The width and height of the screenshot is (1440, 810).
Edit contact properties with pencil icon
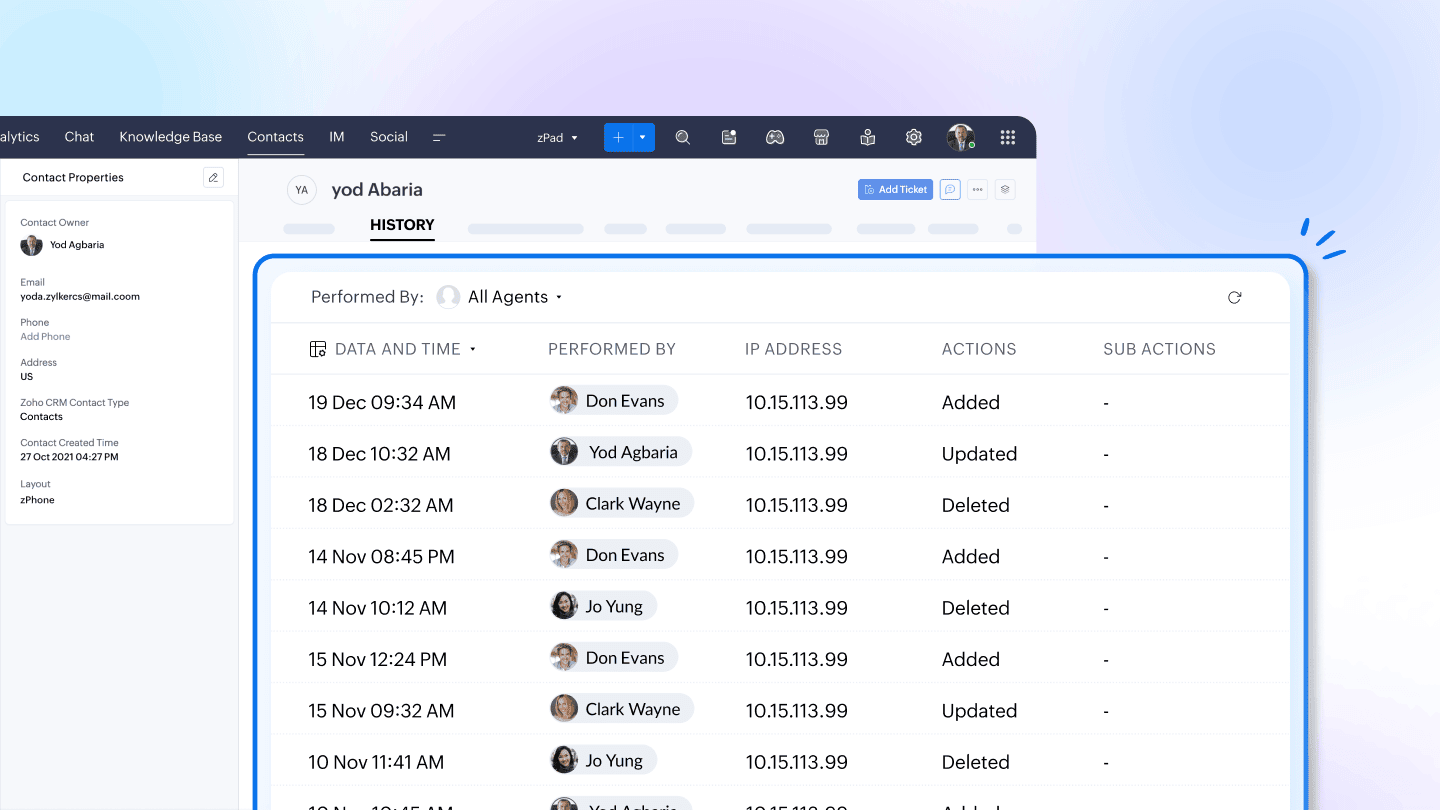tap(213, 178)
